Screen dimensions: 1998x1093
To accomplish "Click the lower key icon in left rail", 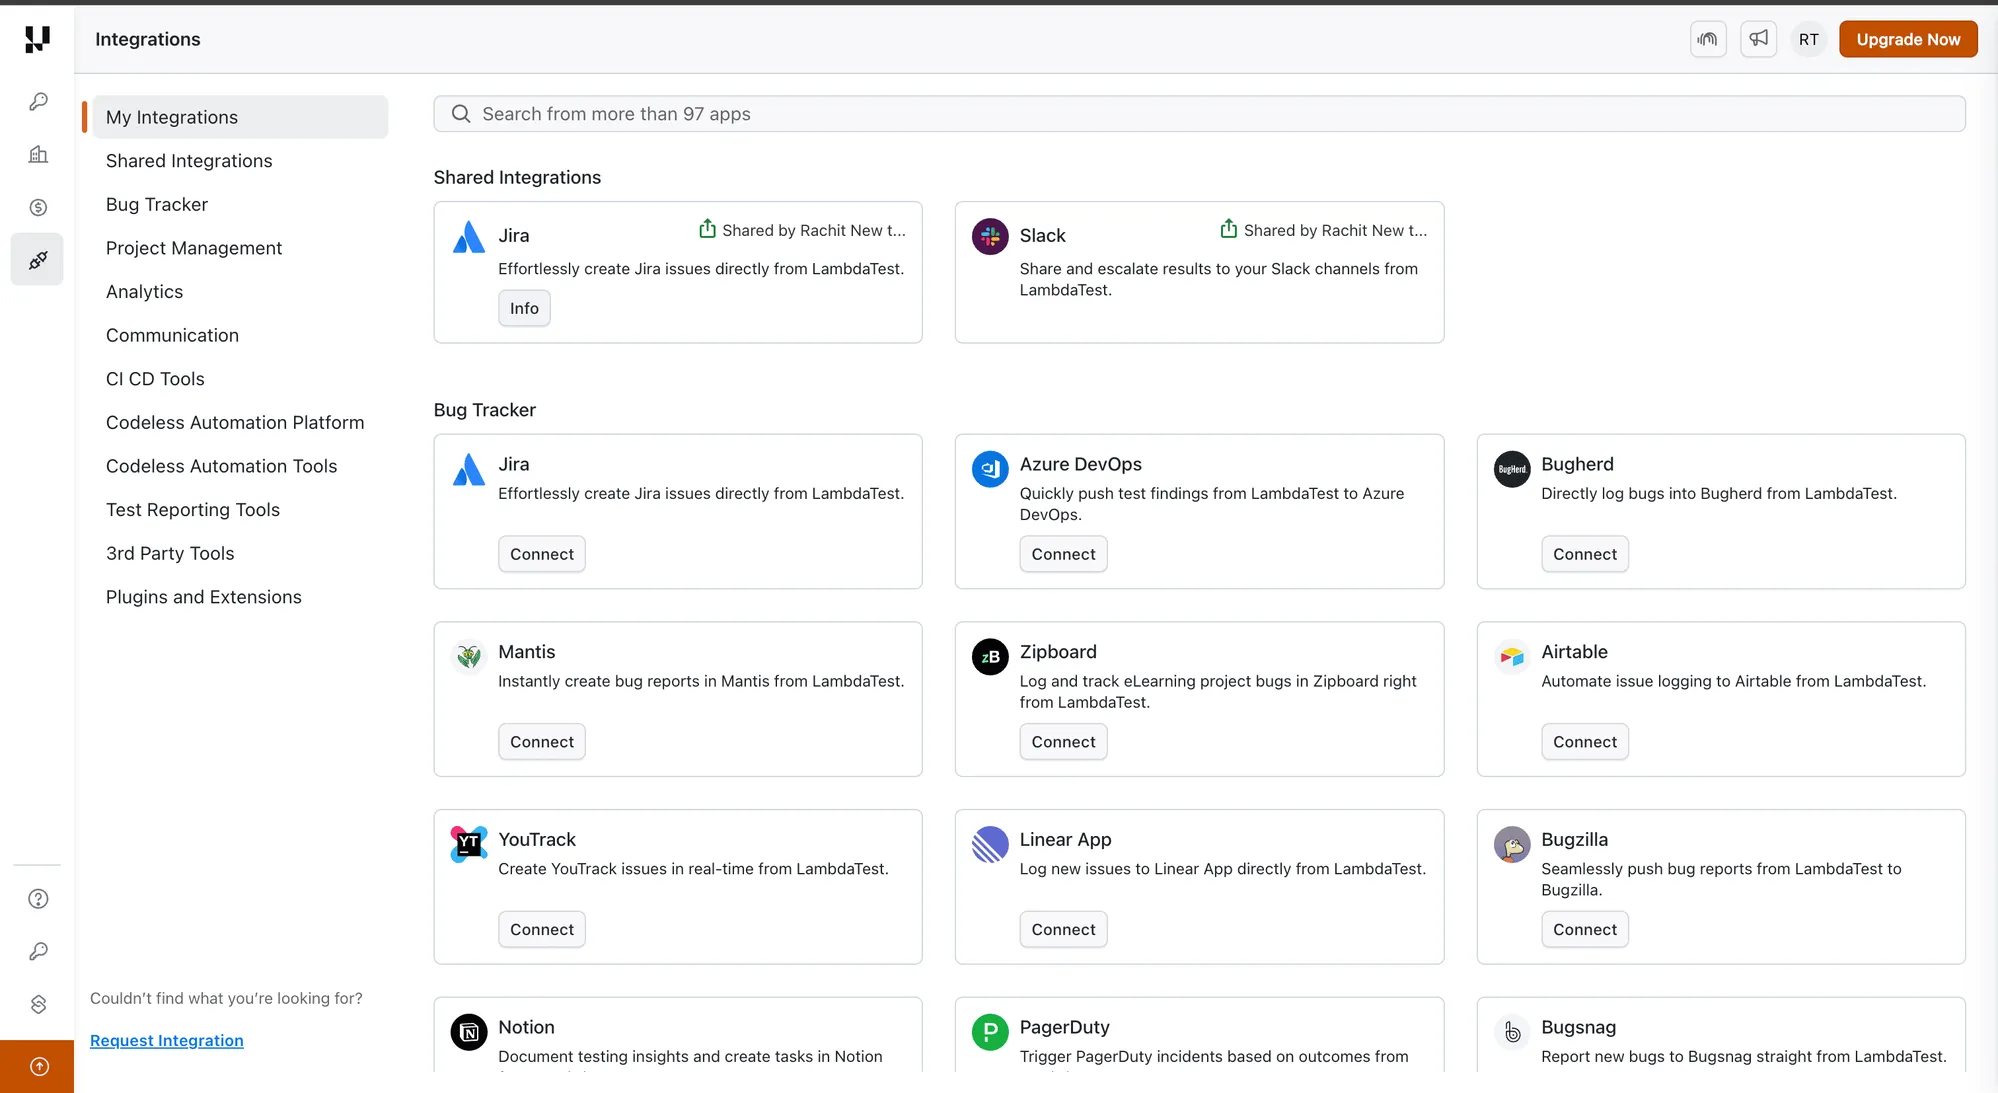I will 38,952.
